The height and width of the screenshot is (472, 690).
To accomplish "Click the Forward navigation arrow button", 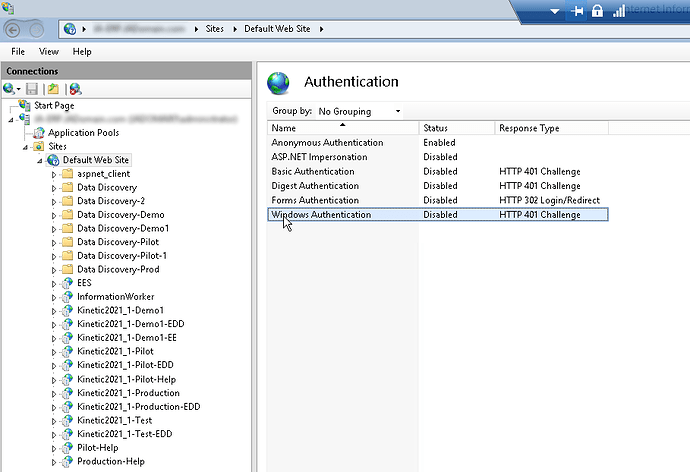I will (x=36, y=29).
